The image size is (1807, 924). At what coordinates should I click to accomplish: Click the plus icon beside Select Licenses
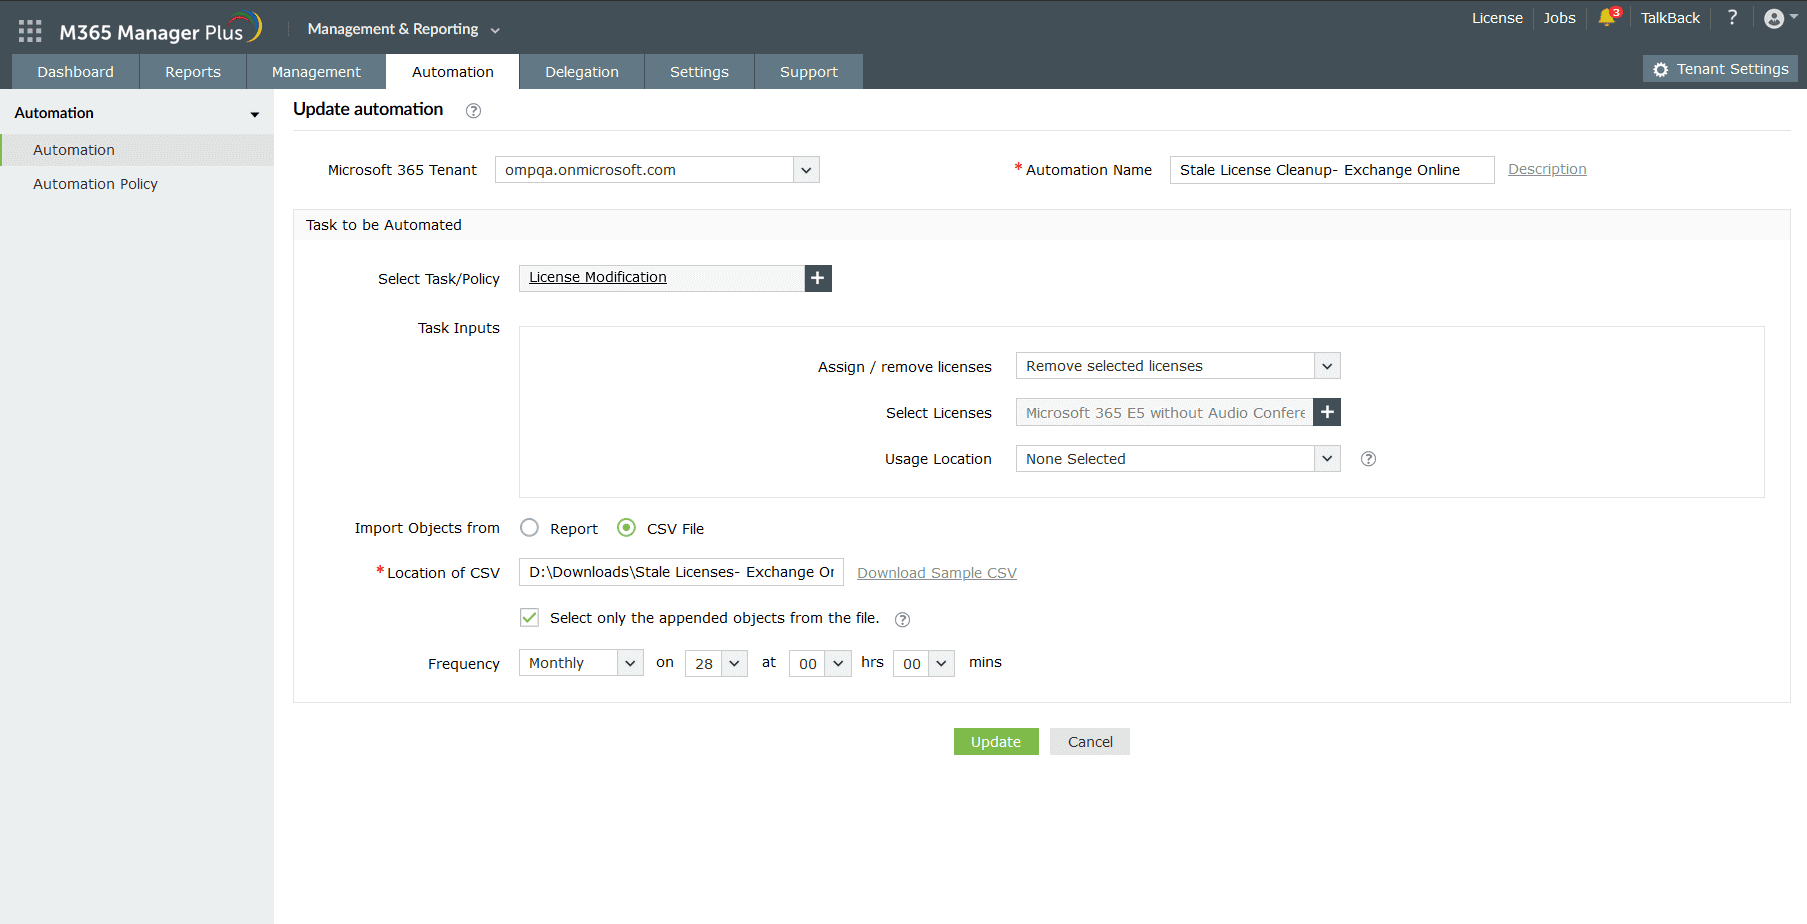pyautogui.click(x=1327, y=411)
